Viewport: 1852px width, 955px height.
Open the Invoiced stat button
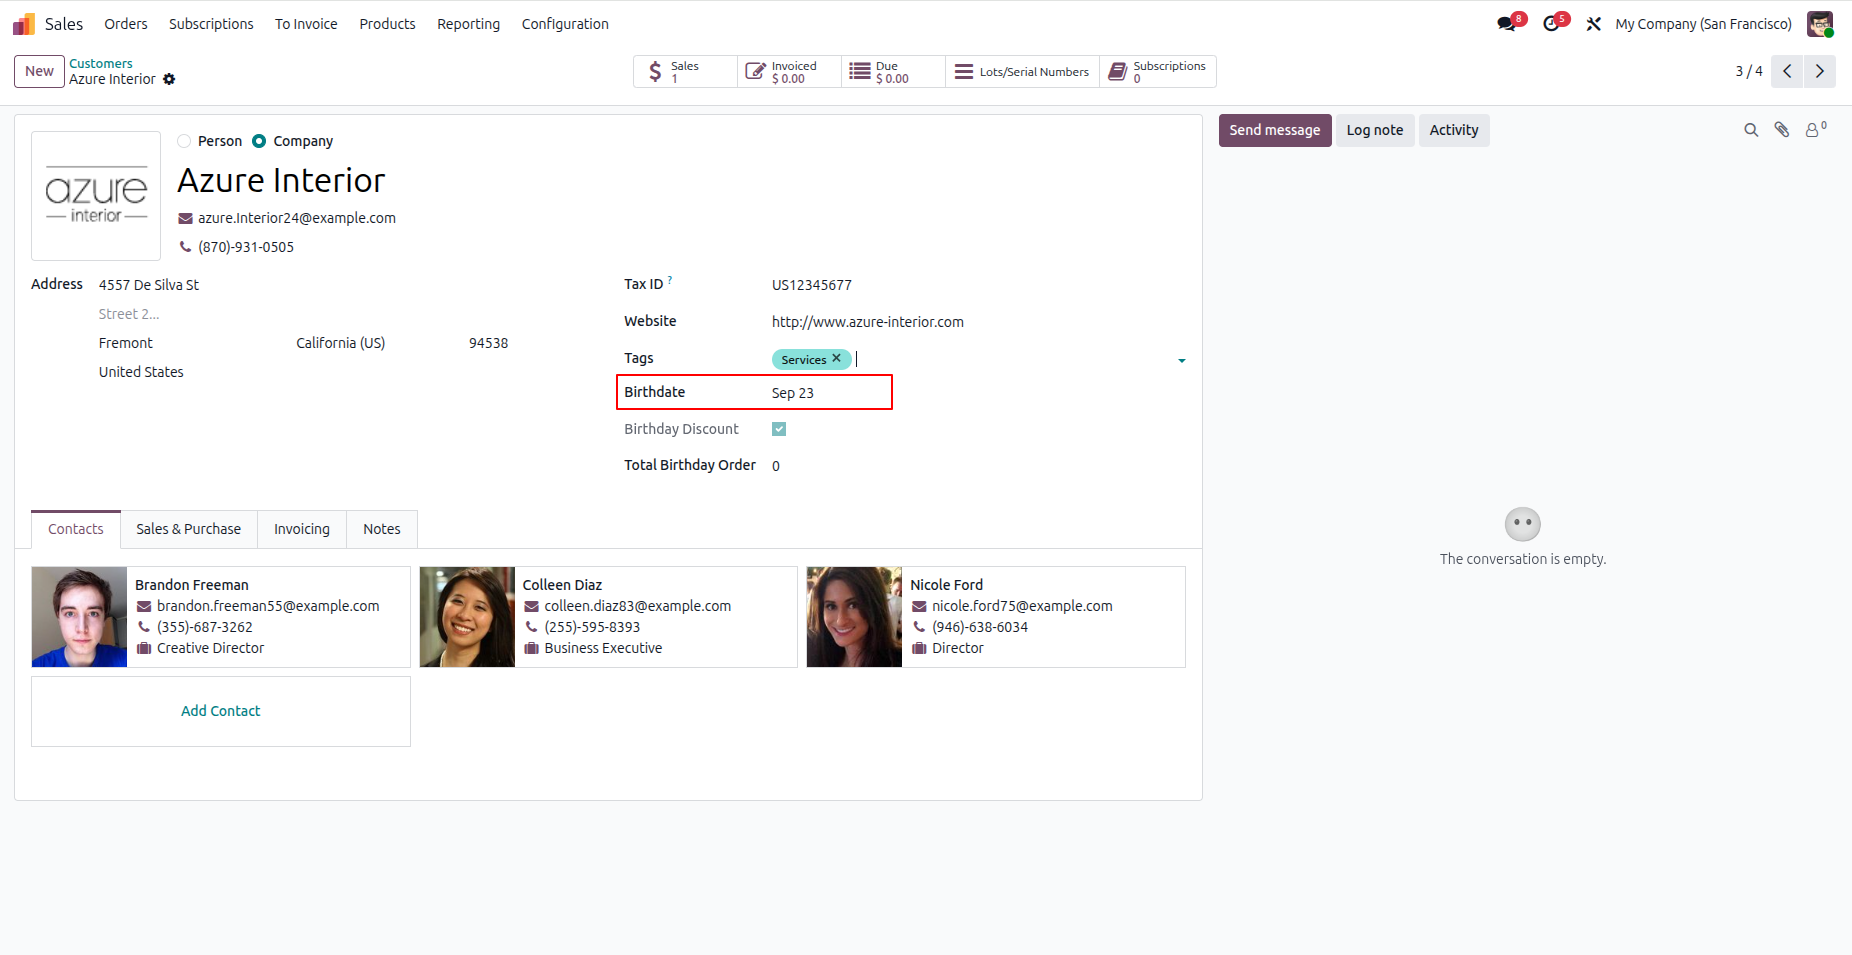click(790, 72)
